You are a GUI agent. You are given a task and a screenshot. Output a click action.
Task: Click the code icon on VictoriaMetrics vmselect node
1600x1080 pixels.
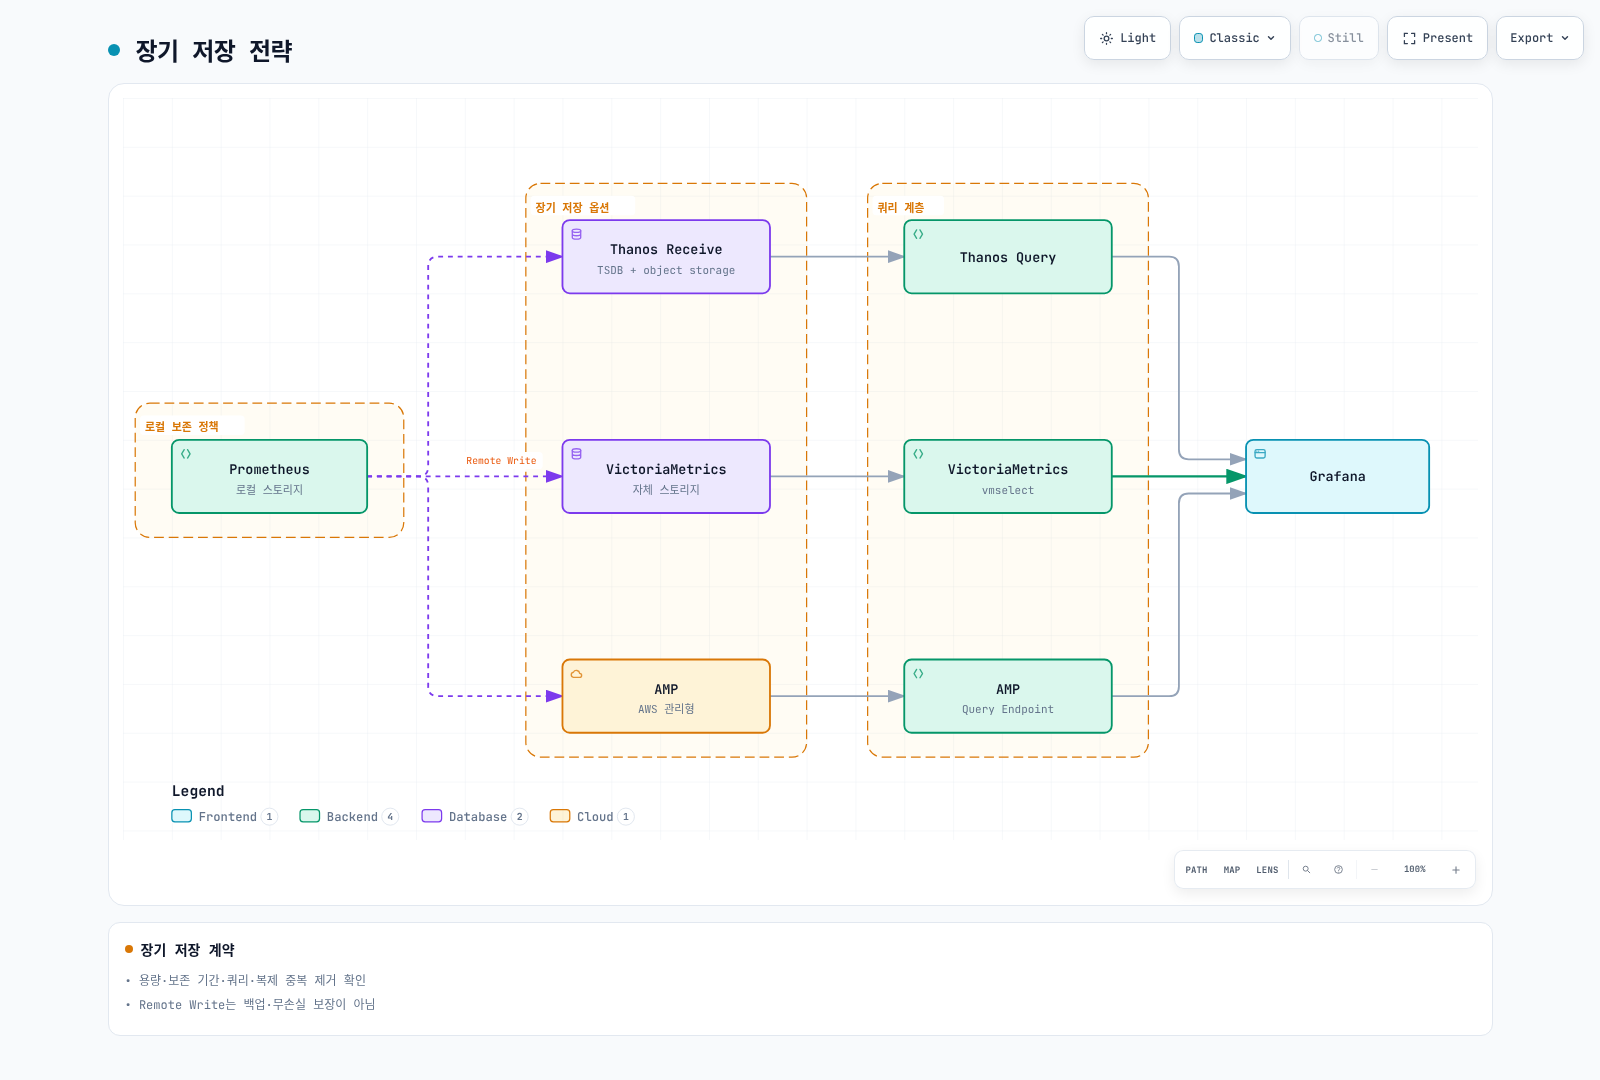click(x=918, y=454)
